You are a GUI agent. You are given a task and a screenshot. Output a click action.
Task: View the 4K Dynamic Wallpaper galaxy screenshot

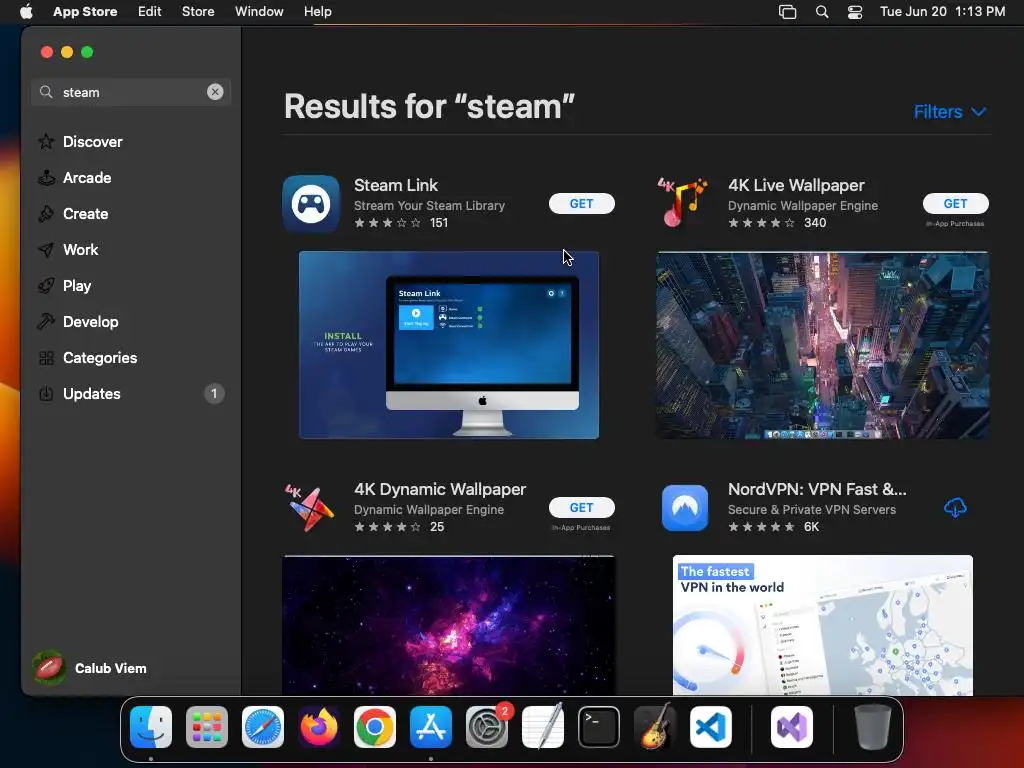(x=449, y=625)
